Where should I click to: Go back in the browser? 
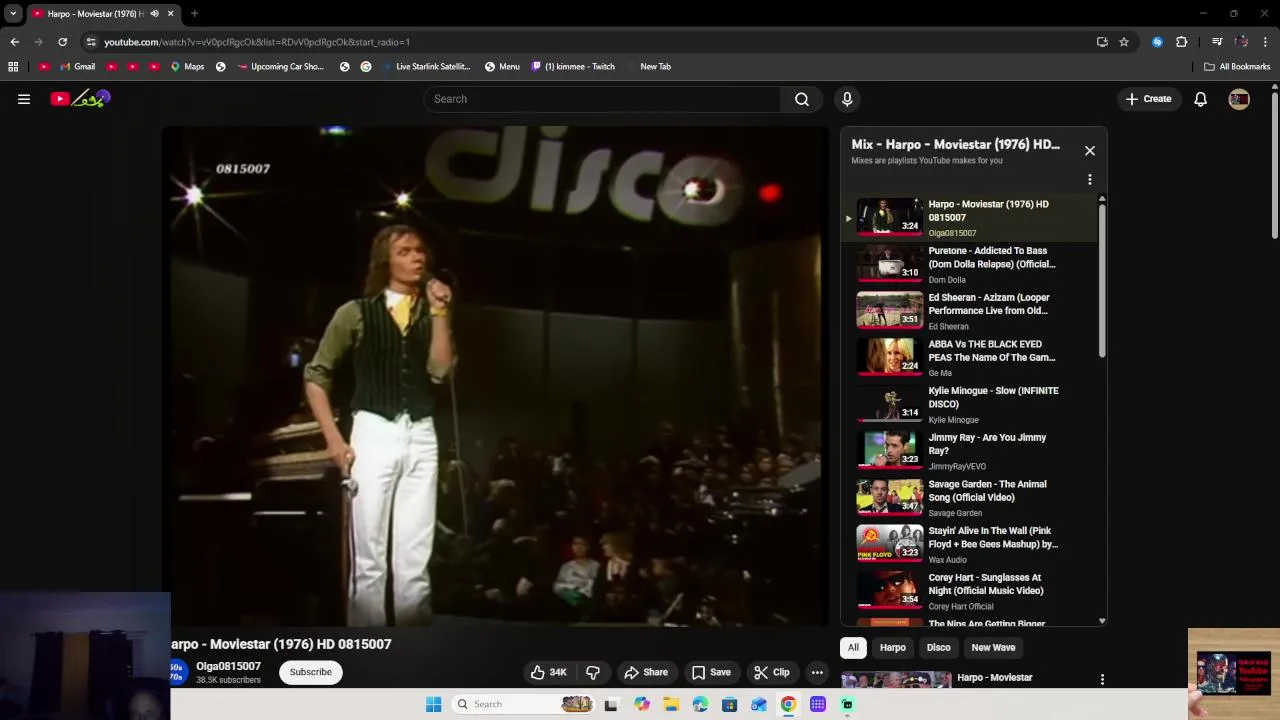coord(14,42)
